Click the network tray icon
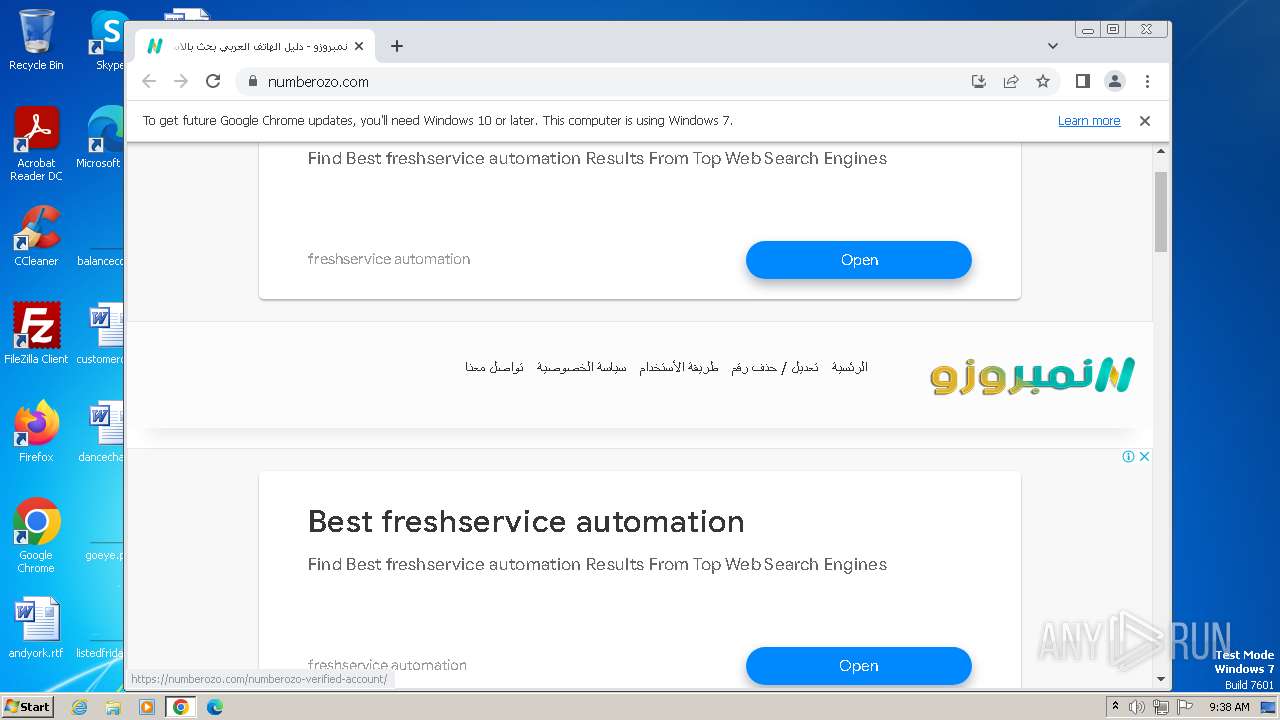 pos(1160,707)
